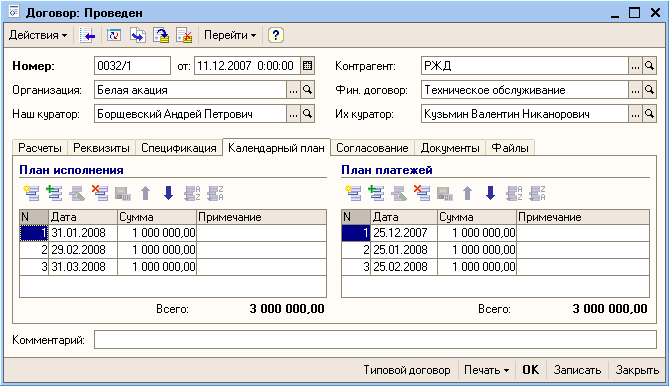Screen dimensions: 669x386
Task: Move row down in План платежей
Action: click(491, 193)
